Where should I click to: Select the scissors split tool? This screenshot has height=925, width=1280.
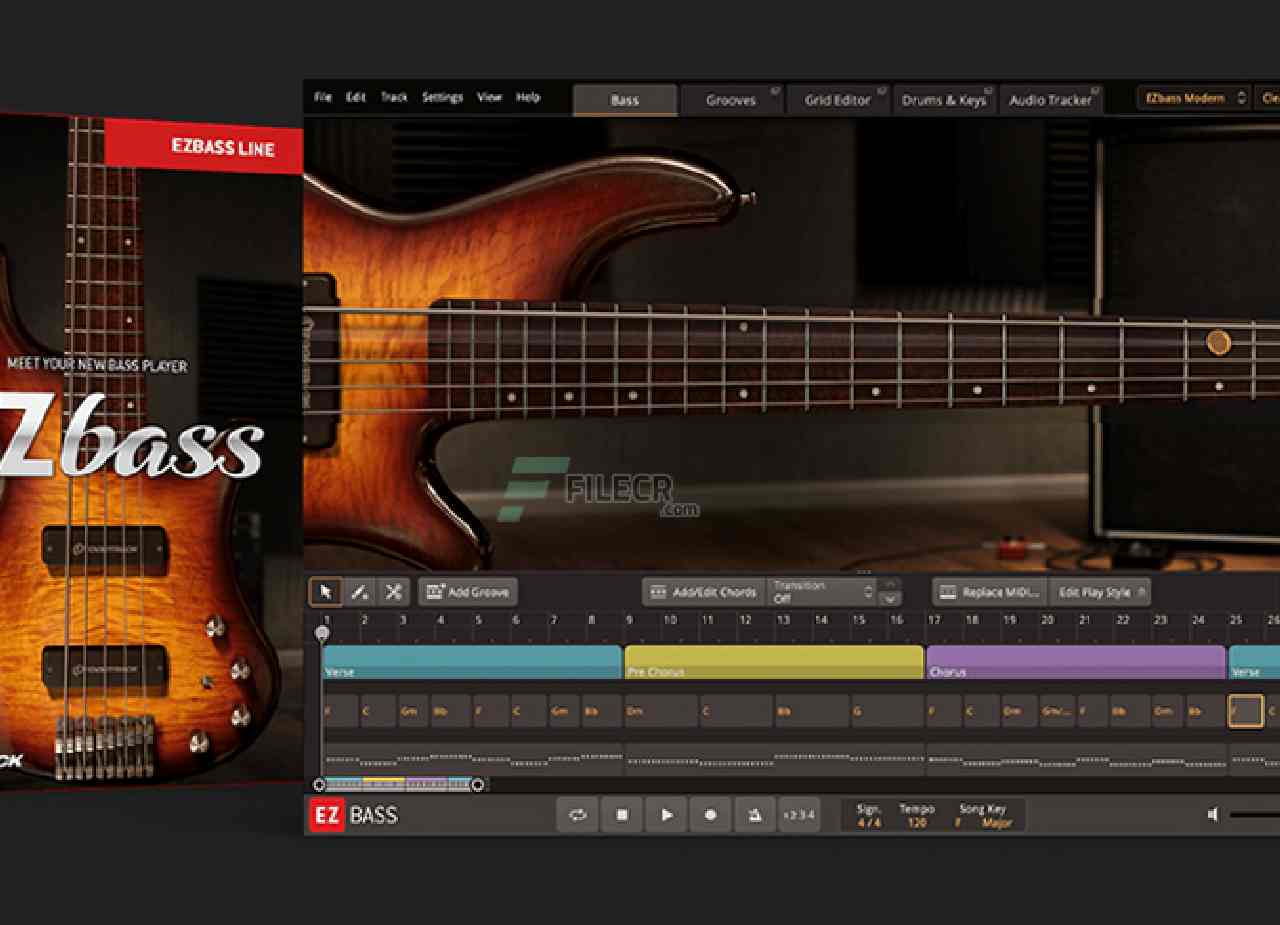(x=393, y=592)
